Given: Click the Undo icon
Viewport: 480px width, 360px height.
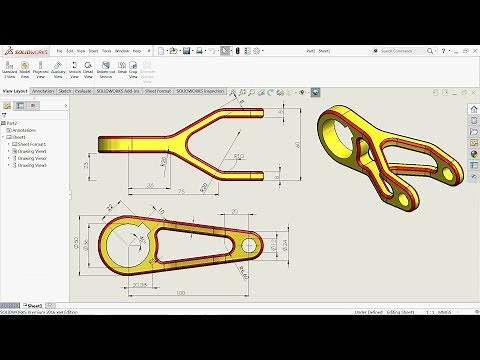Looking at the screenshot, I should [212, 51].
